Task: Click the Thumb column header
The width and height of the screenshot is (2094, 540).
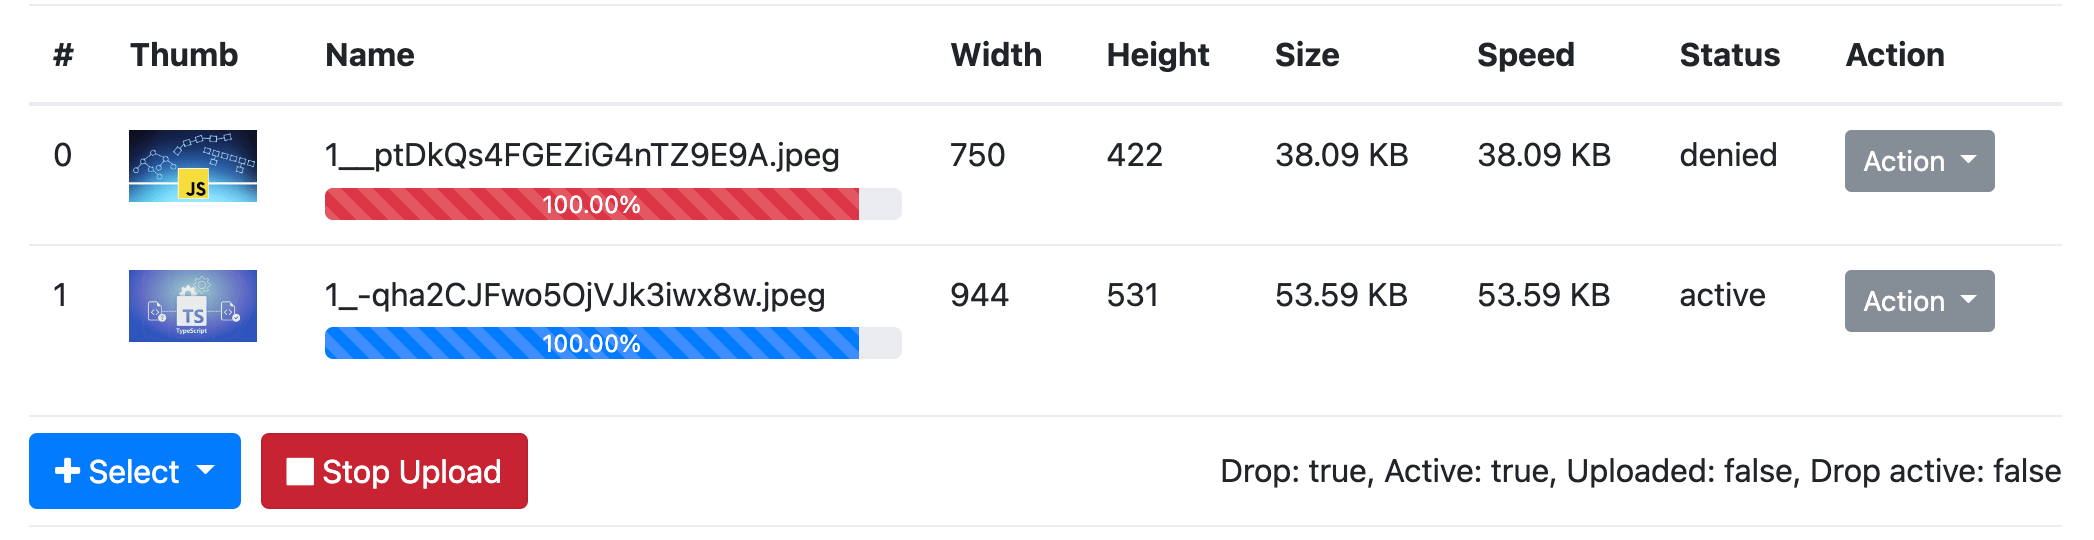Action: pyautogui.click(x=184, y=55)
